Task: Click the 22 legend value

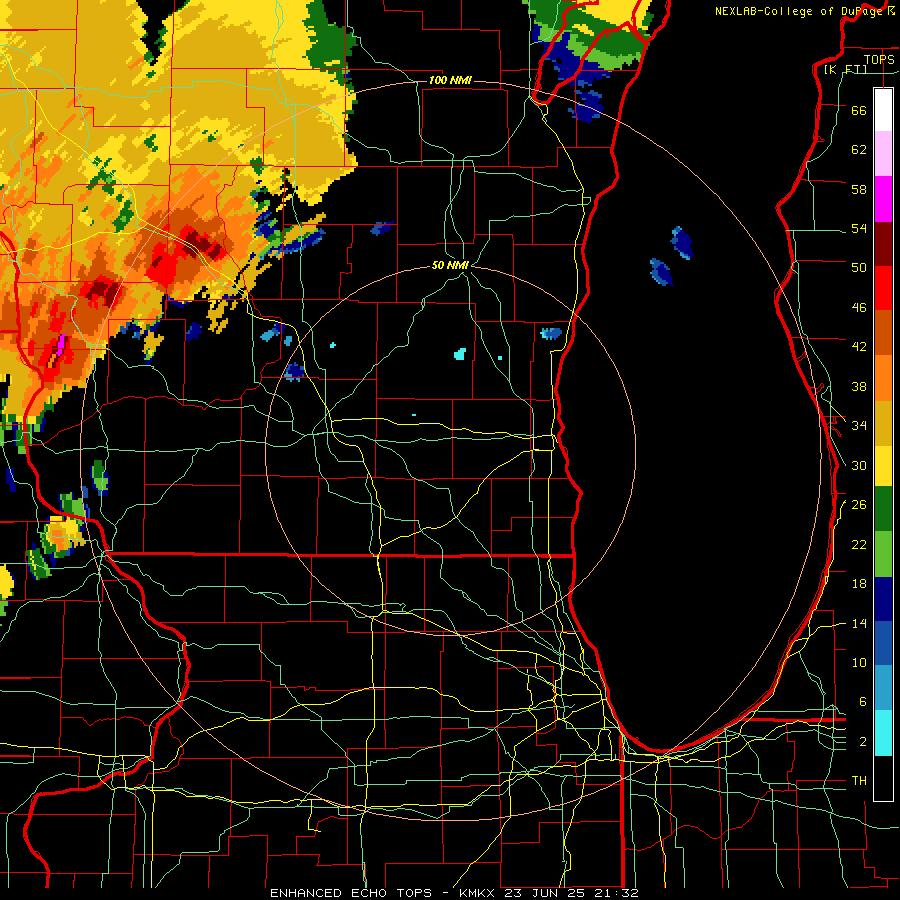Action: pos(859,544)
